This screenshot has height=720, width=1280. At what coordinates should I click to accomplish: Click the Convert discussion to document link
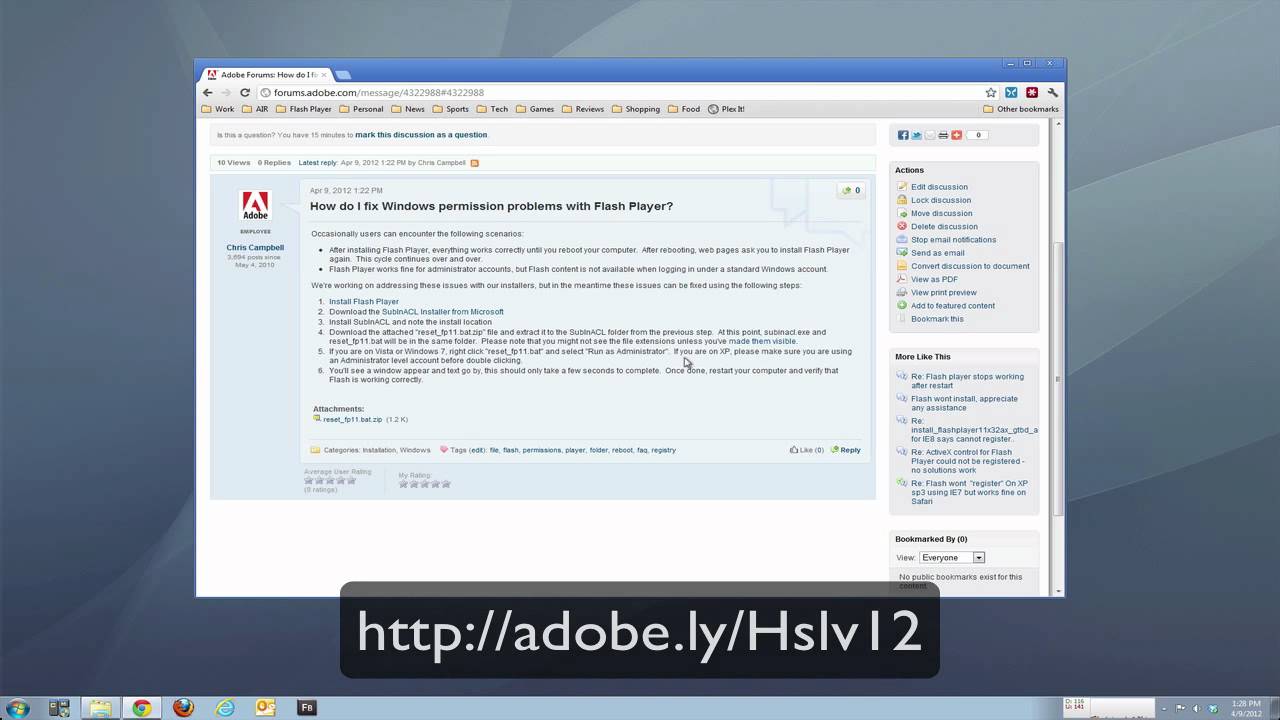click(970, 266)
